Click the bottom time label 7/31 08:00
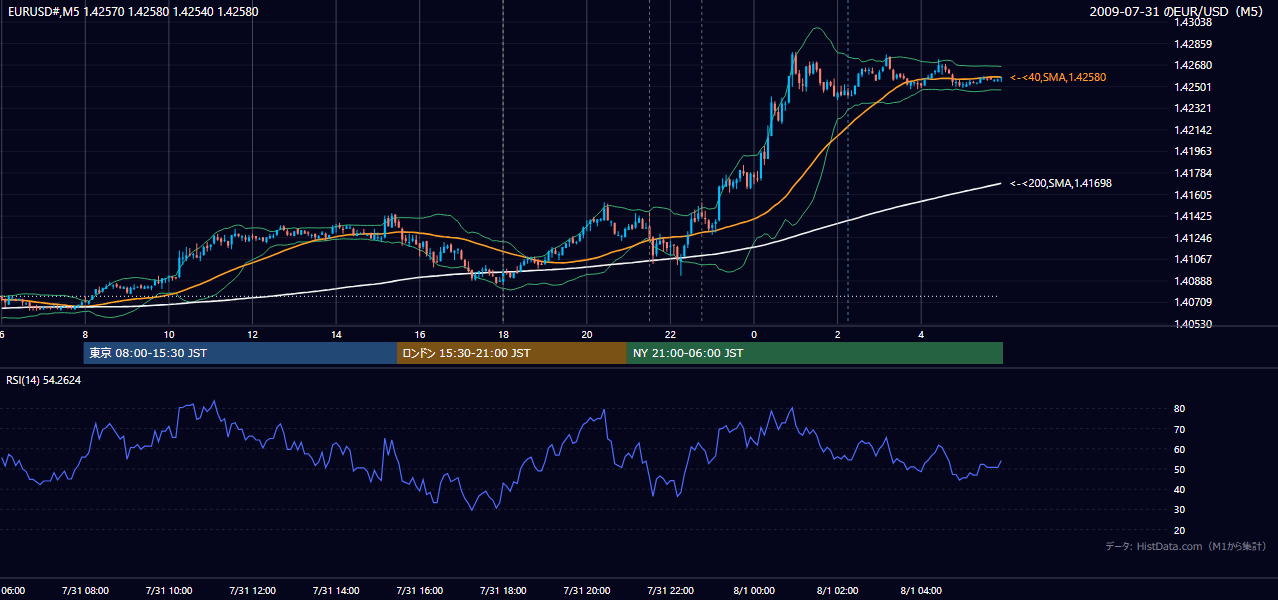 point(85,591)
